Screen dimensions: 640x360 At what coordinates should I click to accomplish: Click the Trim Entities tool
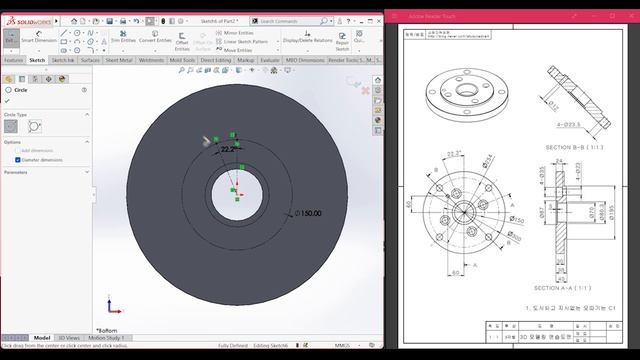123,36
